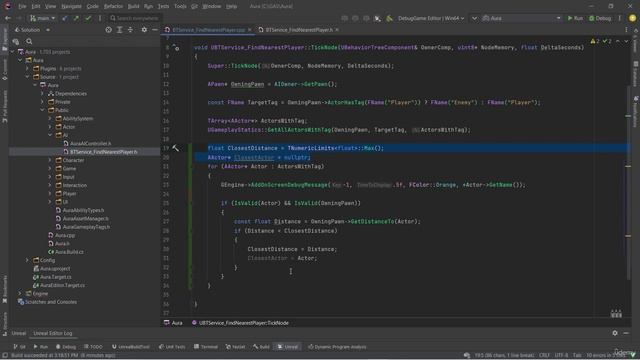This screenshot has width=640, height=360.
Task: Open bottom panel settings gear
Action: [615, 333]
